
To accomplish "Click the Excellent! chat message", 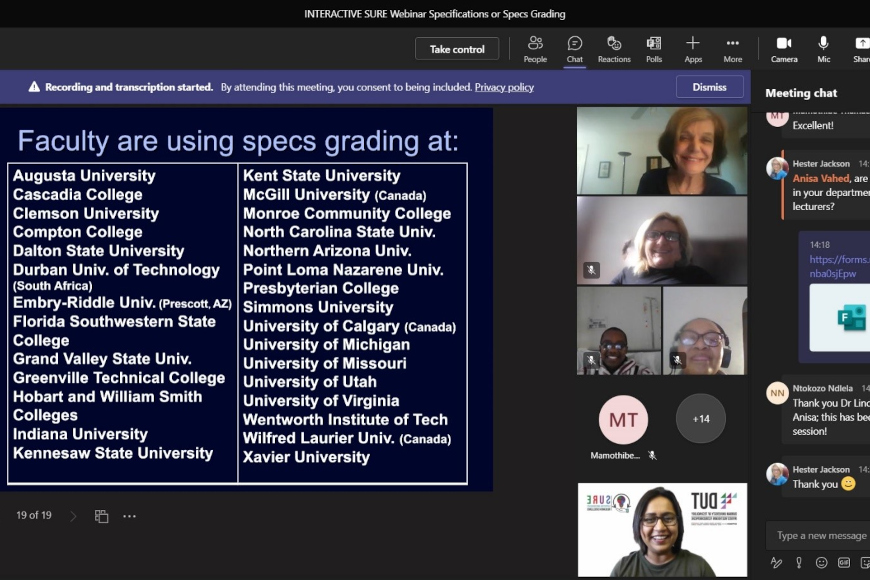I will point(813,125).
